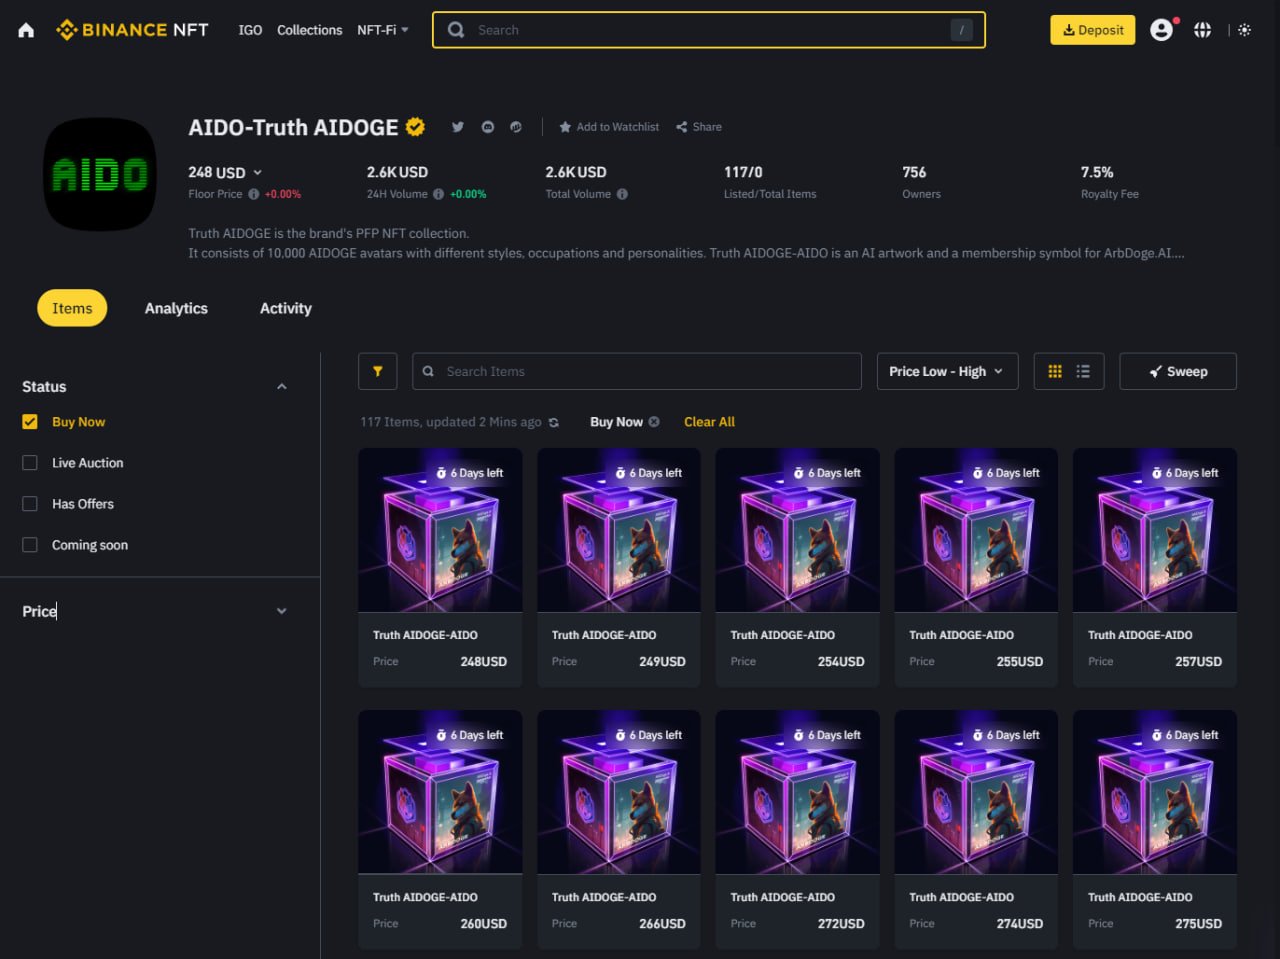Switch to the Analytics tab
This screenshot has width=1280, height=959.
pyautogui.click(x=176, y=308)
